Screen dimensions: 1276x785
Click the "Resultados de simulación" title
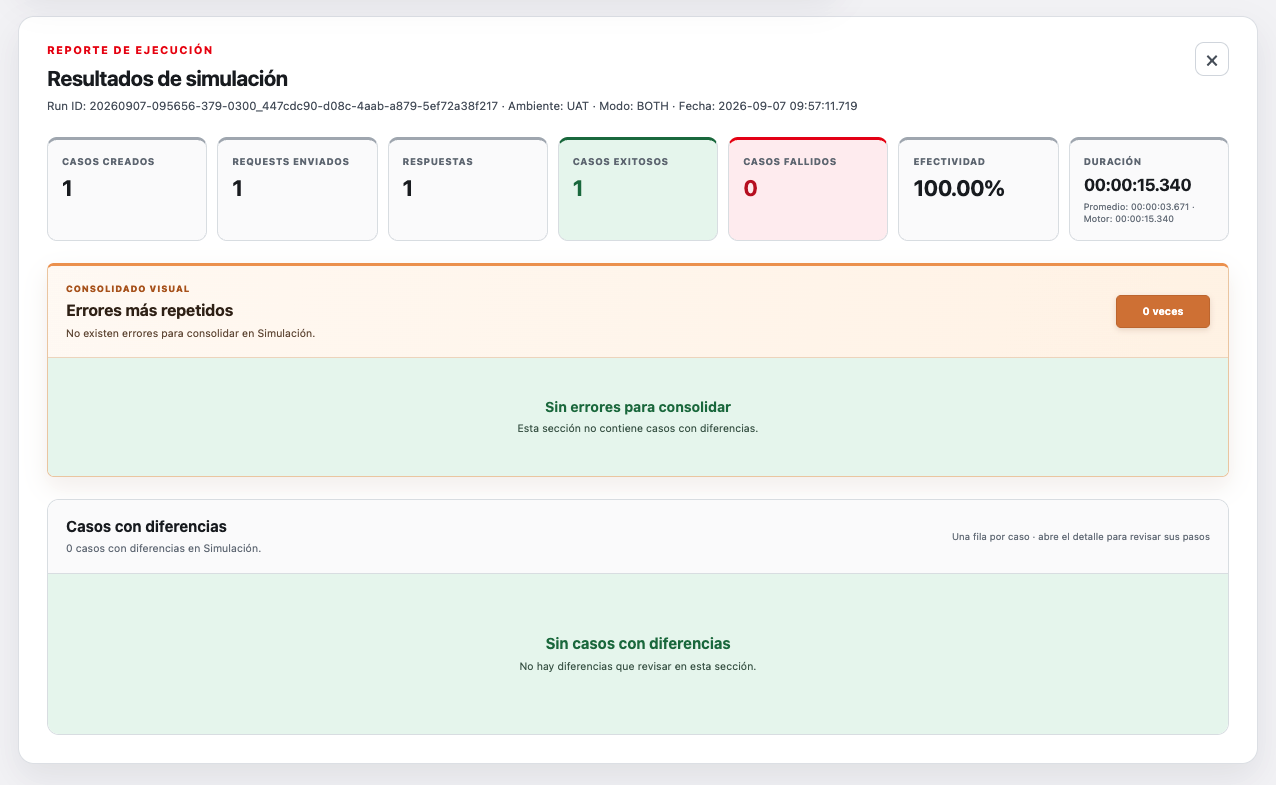tap(167, 78)
